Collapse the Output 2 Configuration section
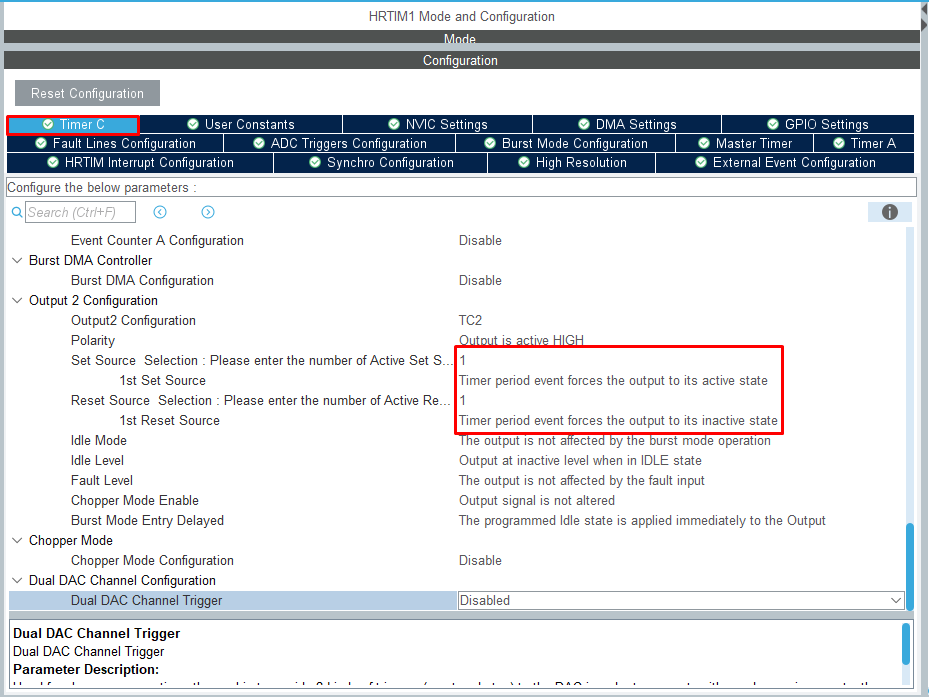Image resolution: width=929 pixels, height=697 pixels. coord(17,300)
